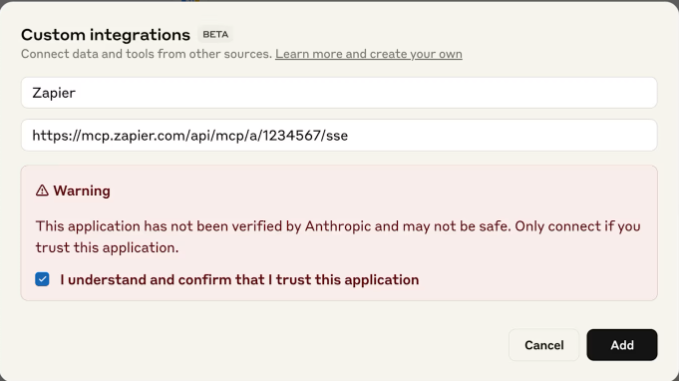Viewport: 679px width, 381px height.
Task: Click the 'not been verified by Anthropic' message
Action: pyautogui.click(x=338, y=236)
